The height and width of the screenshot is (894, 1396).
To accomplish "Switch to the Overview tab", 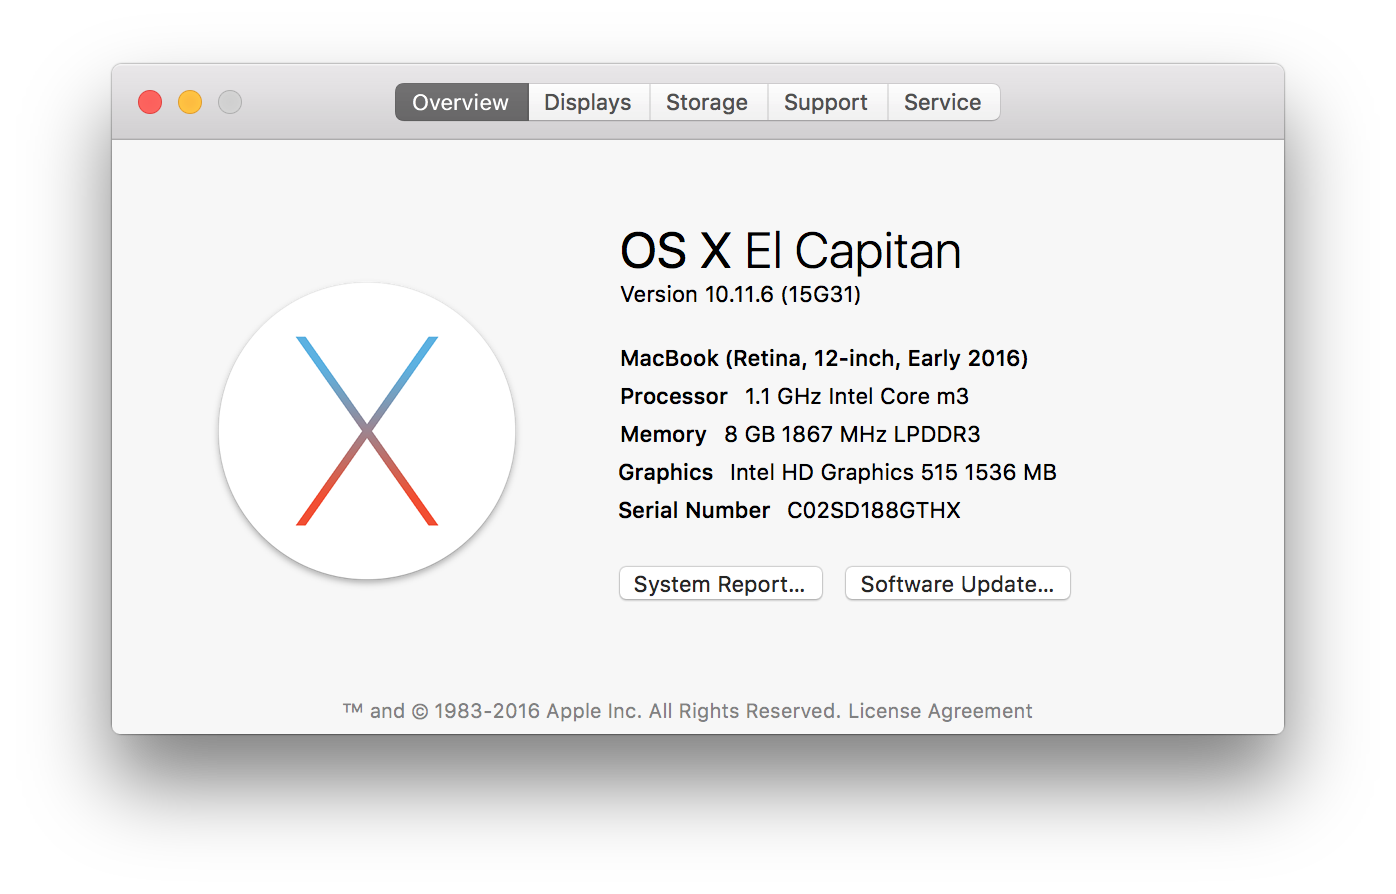I will [461, 102].
